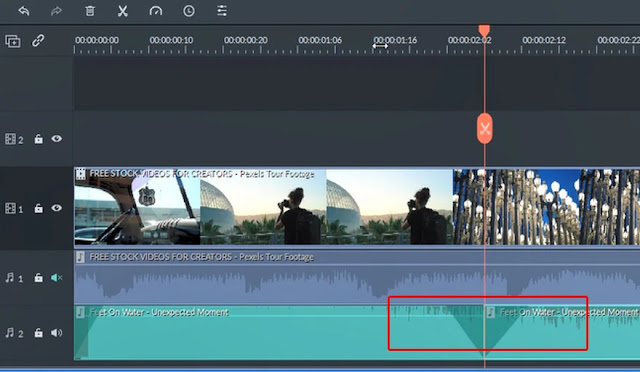Select first Feet On Water audio clip

point(279,333)
